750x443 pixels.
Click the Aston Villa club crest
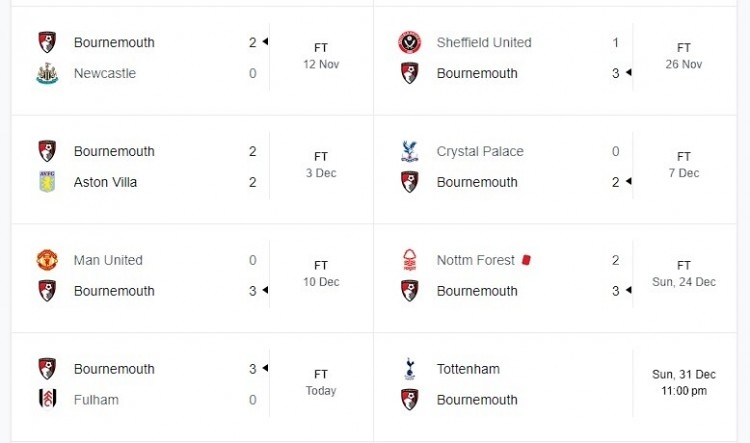tap(47, 182)
